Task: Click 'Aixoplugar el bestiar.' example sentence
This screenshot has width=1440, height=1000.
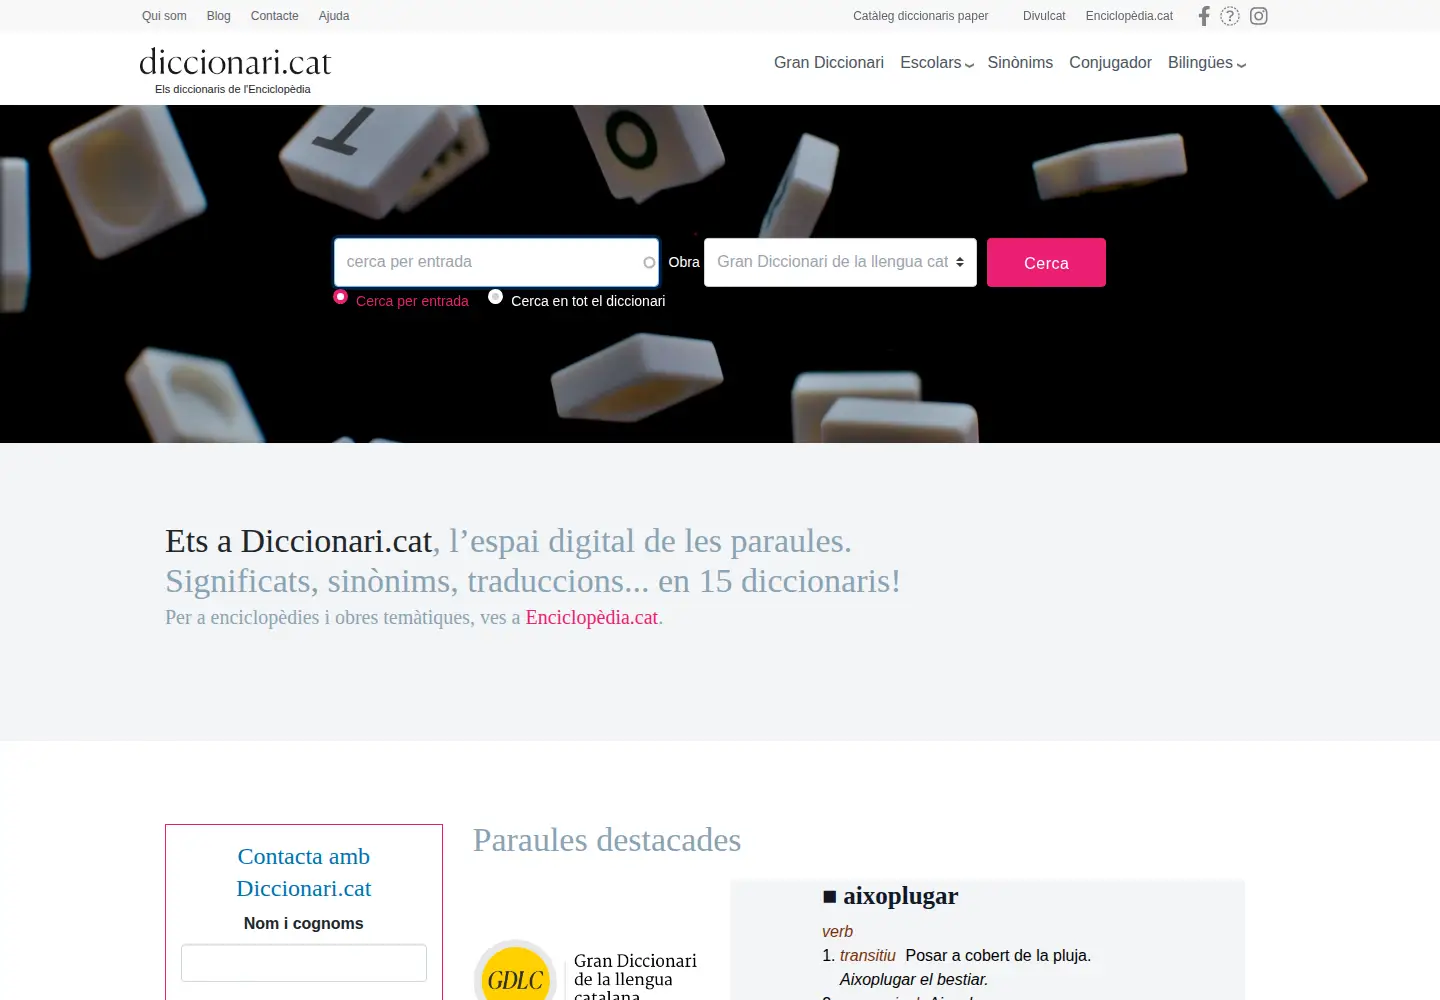Action: 914,979
